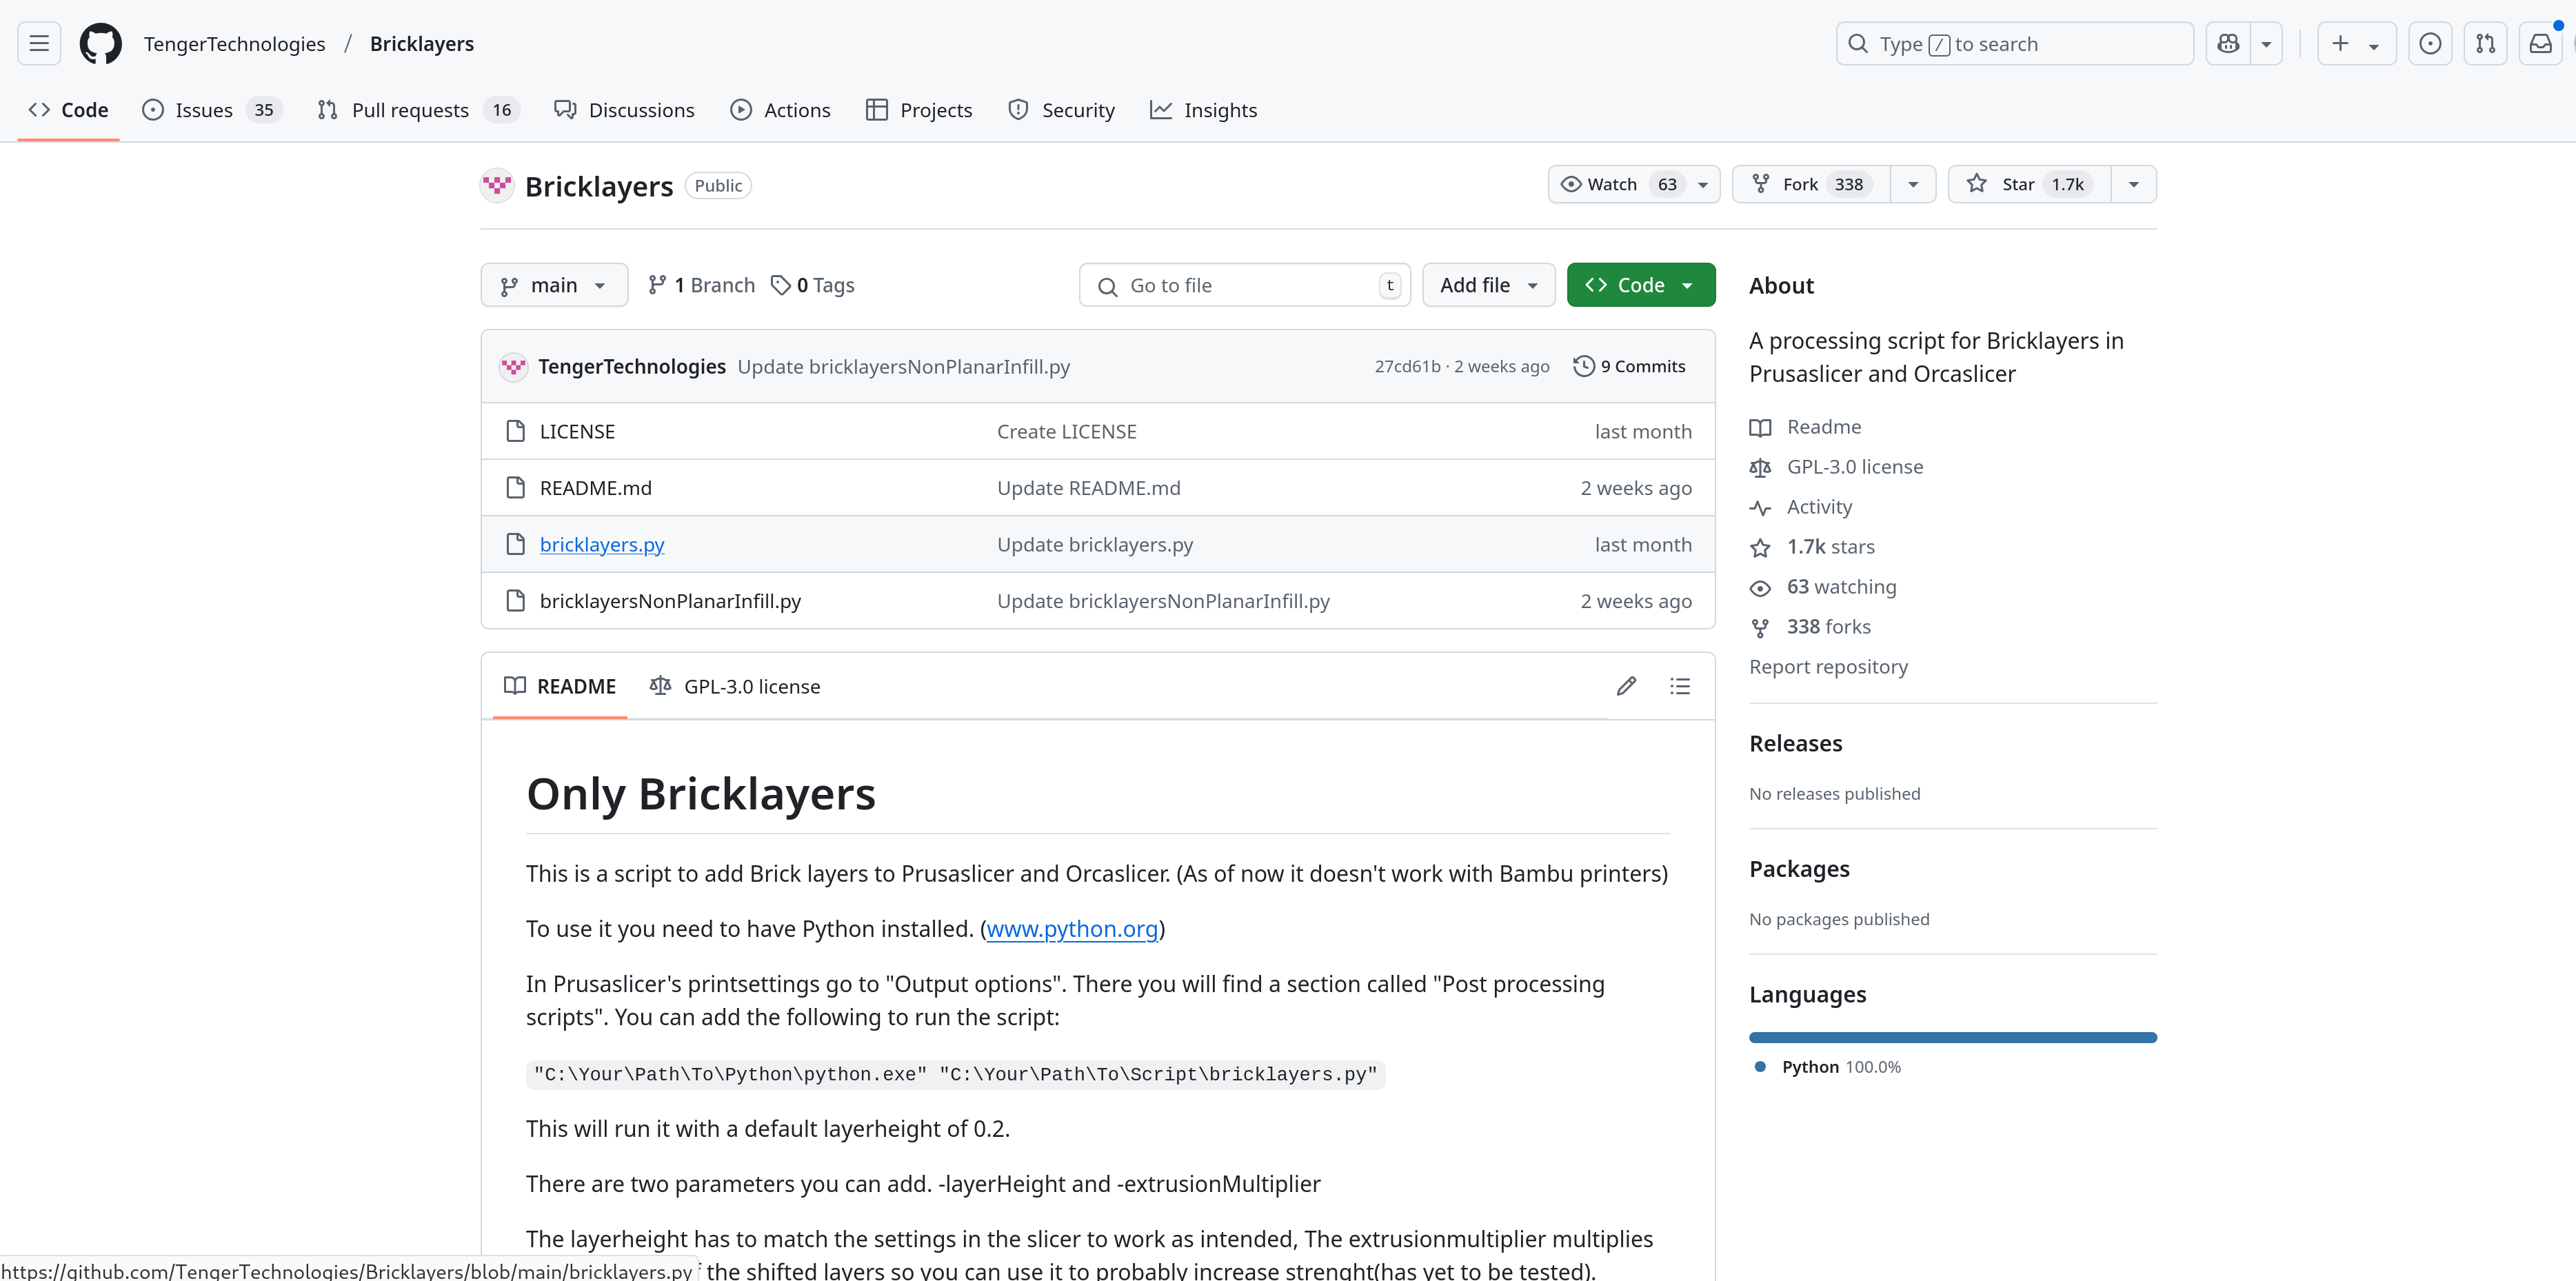Switch to the GPL-3.0 license tab
Viewport: 2576px width, 1281px height.
(735, 686)
